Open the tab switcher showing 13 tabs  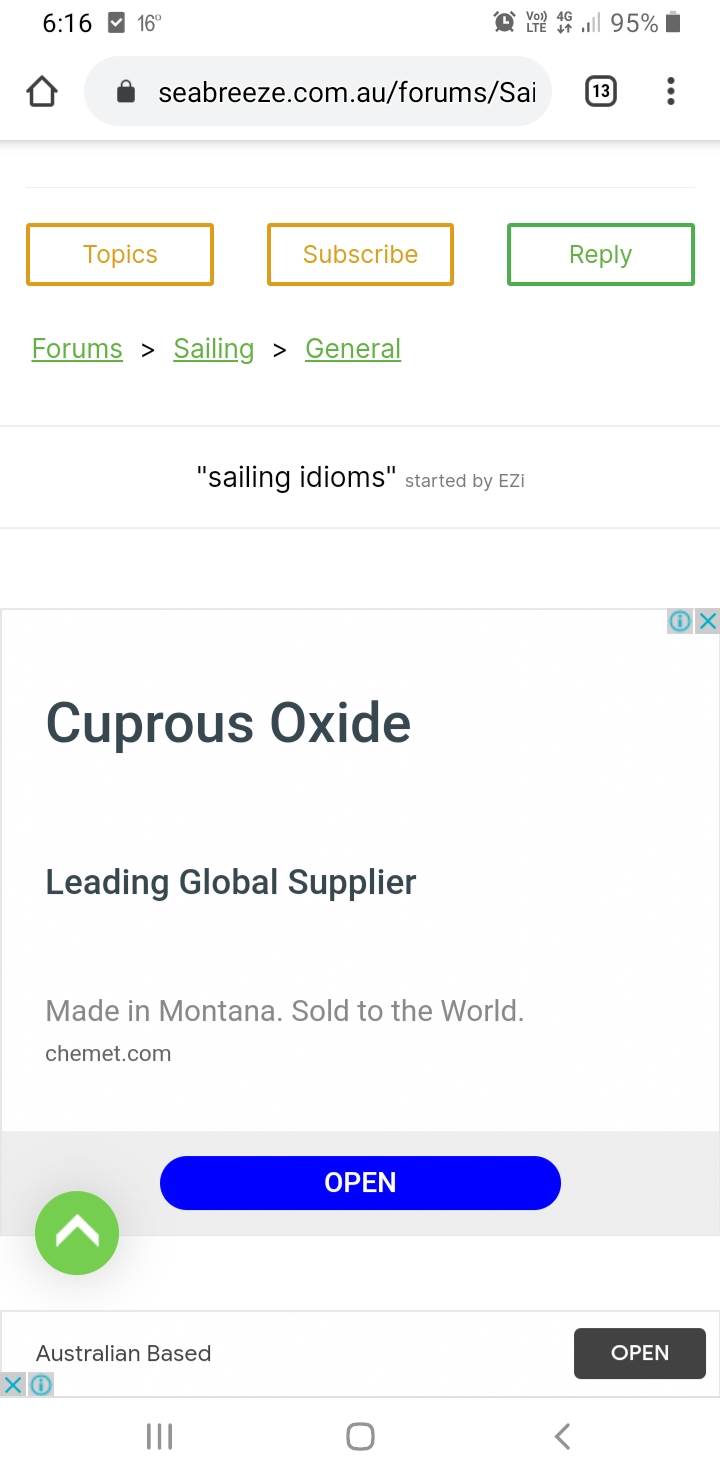tap(600, 92)
